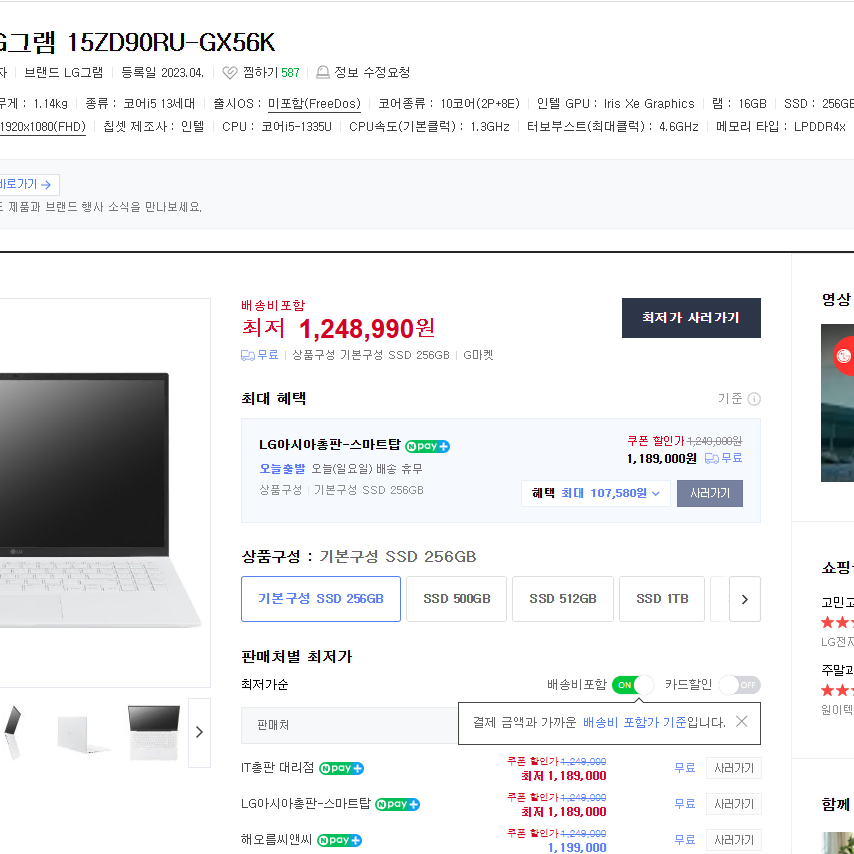Click 최저가 사러가기 button
The height and width of the screenshot is (854, 854).
[691, 318]
